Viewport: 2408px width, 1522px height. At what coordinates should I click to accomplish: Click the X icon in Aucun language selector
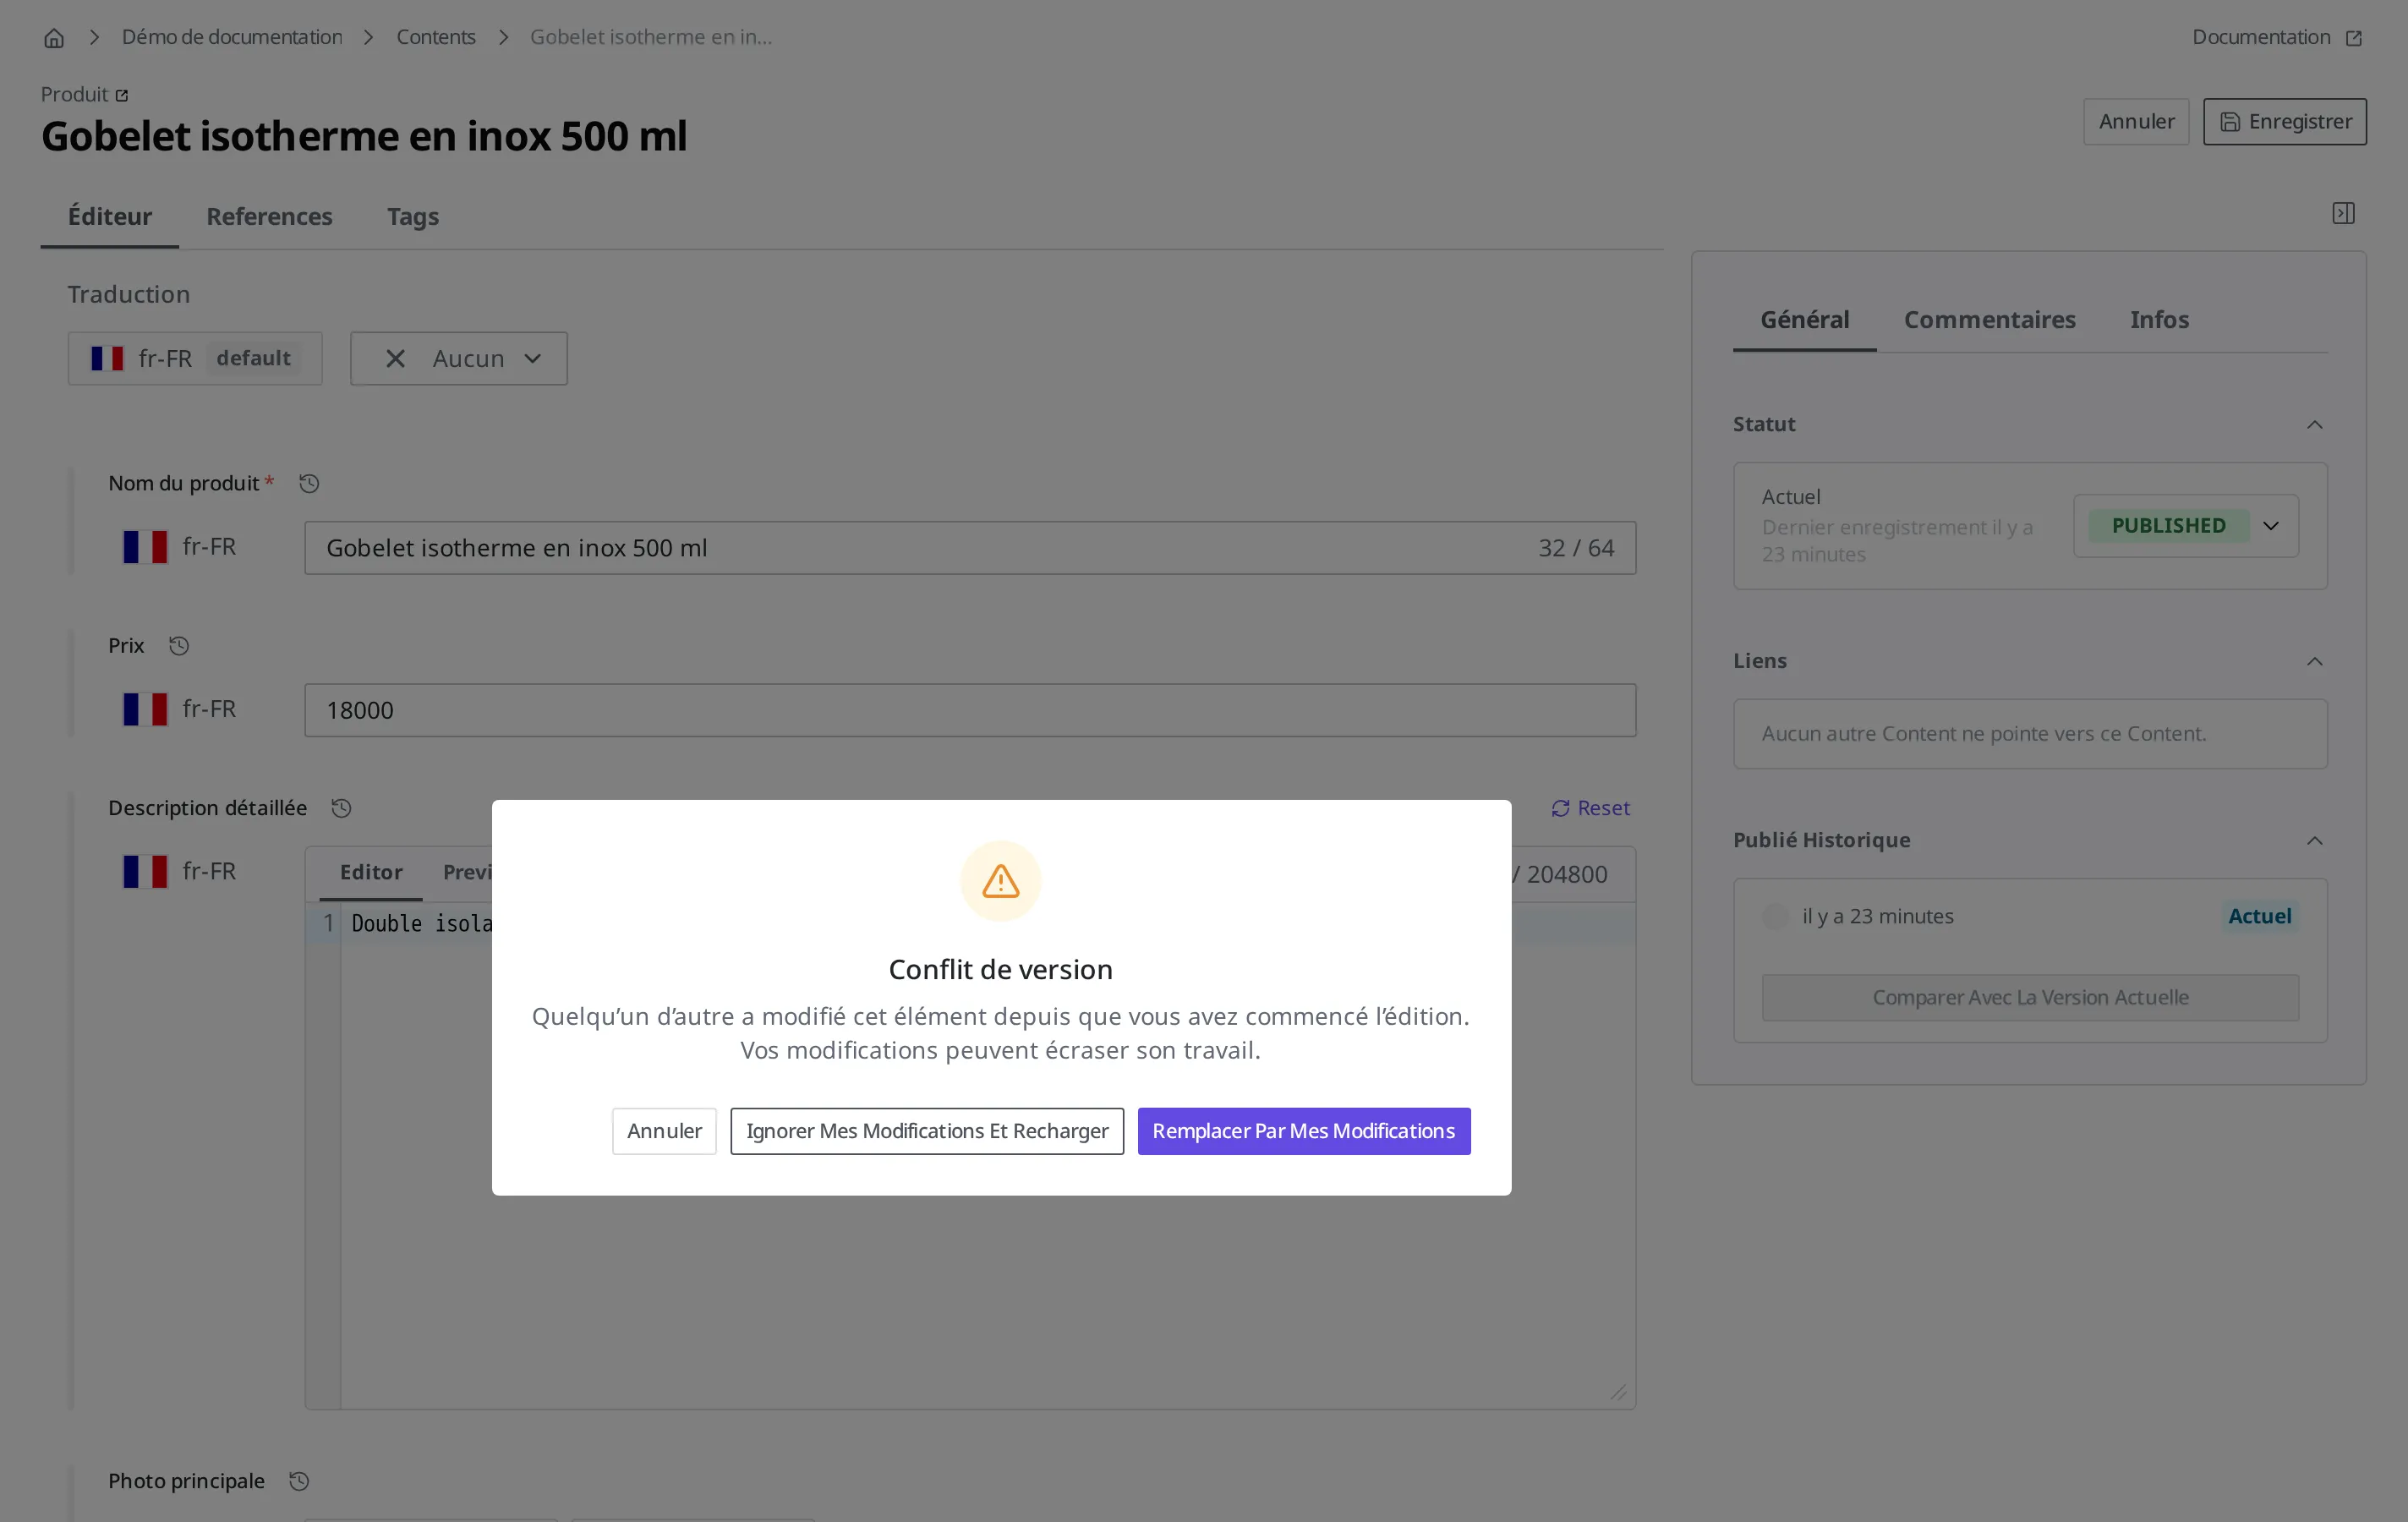tap(395, 359)
